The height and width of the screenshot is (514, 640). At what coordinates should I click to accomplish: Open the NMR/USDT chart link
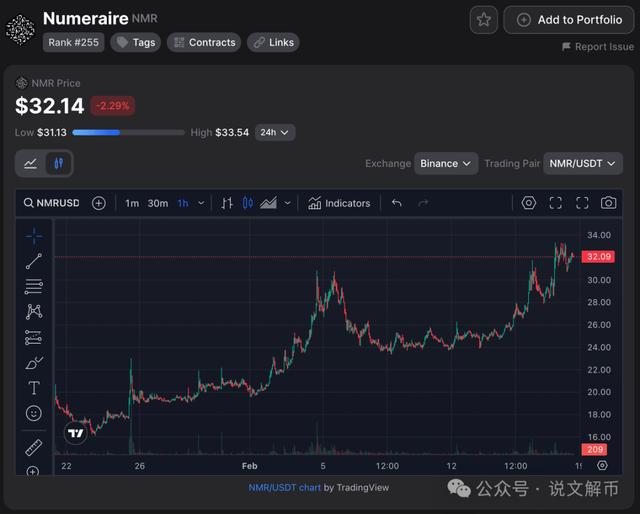click(x=284, y=487)
